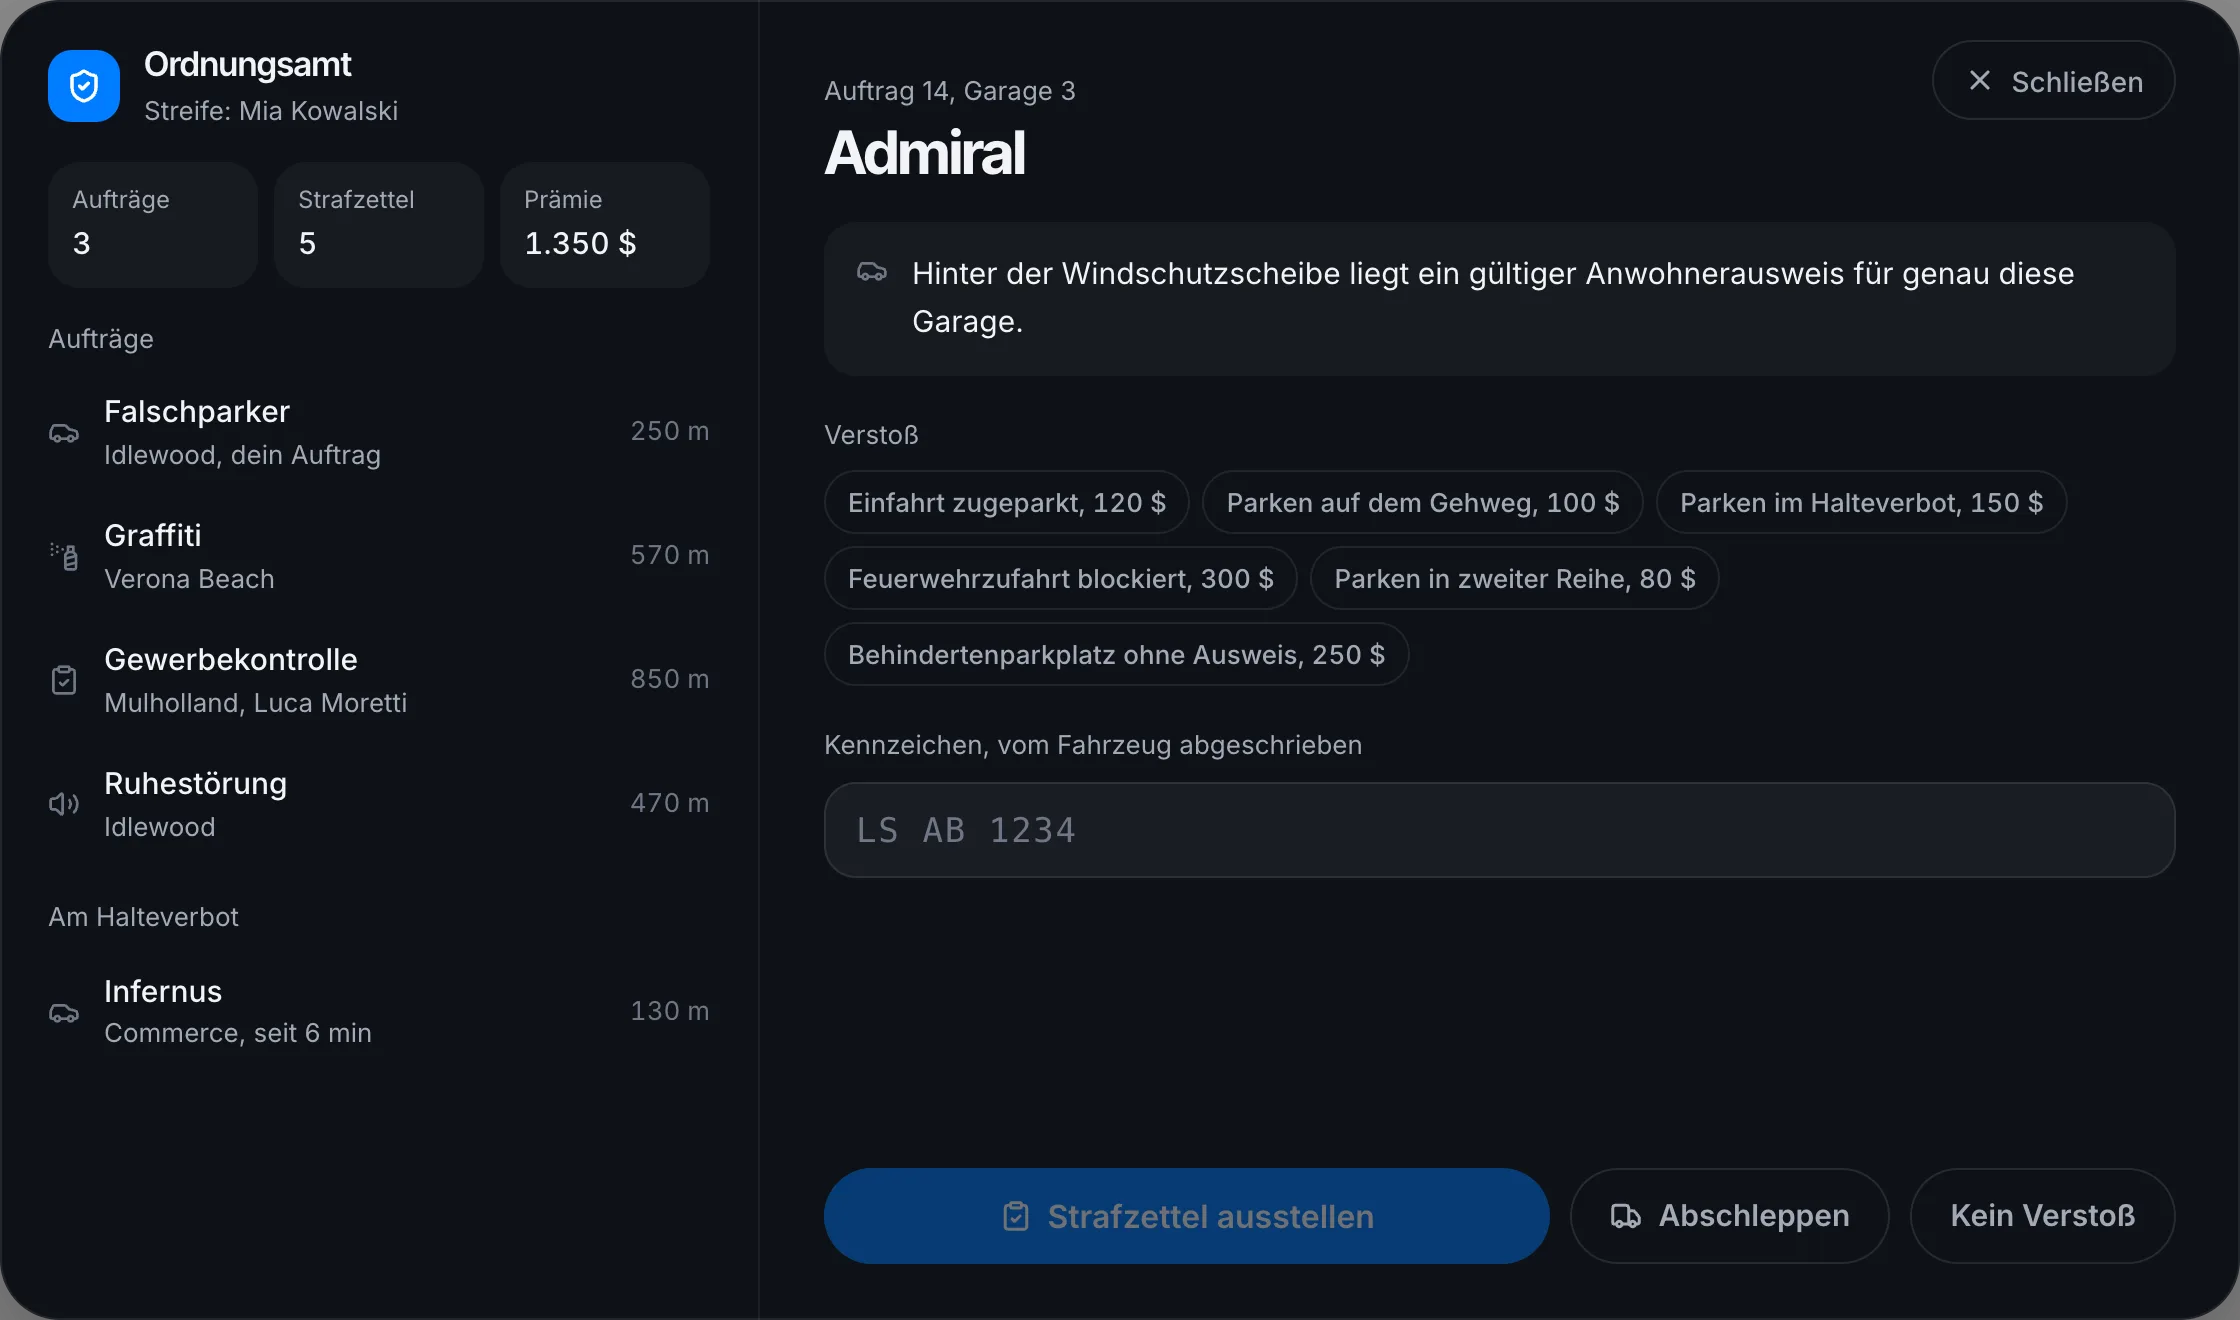Select violation Parken im Halteverbot, 150 $
Screen dimensions: 2240x1320
click(1862, 502)
